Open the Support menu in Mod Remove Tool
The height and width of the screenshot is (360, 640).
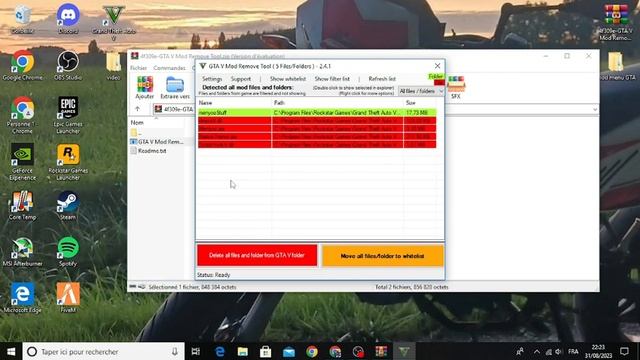241,79
